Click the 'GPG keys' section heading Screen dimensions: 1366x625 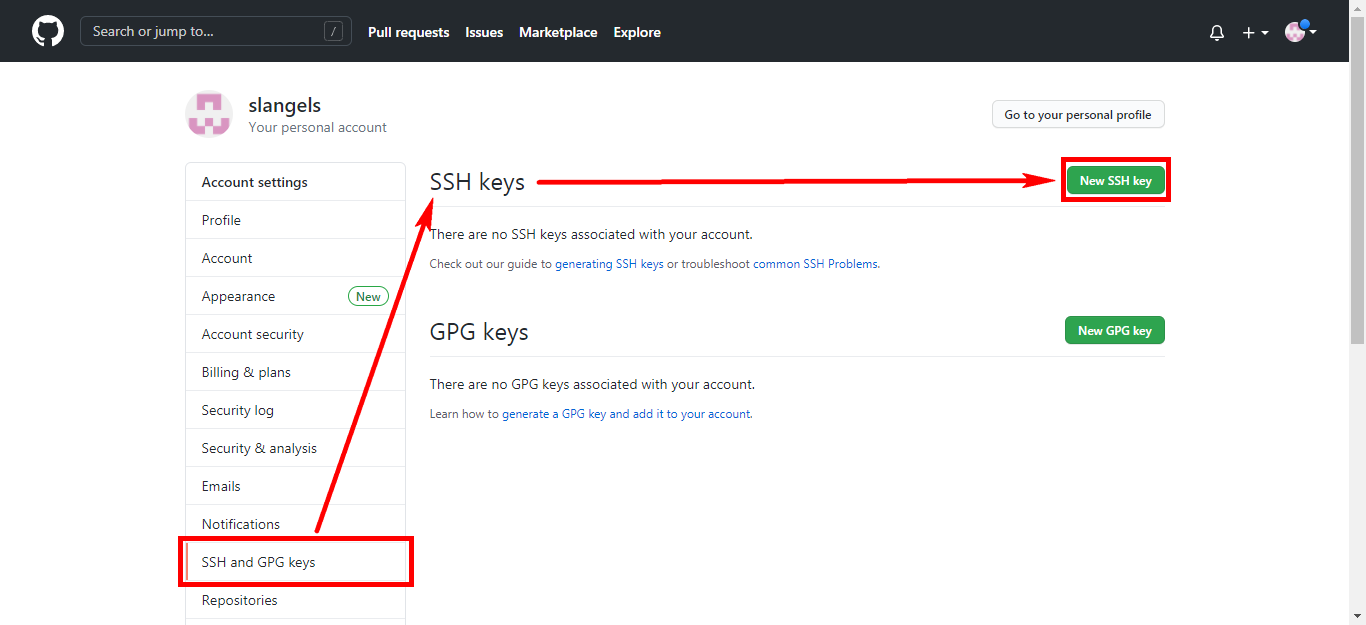pos(479,331)
